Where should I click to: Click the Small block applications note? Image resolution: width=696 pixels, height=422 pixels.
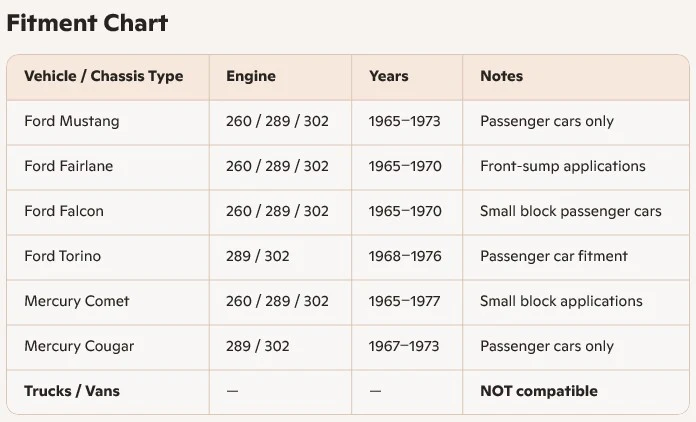[562, 301]
